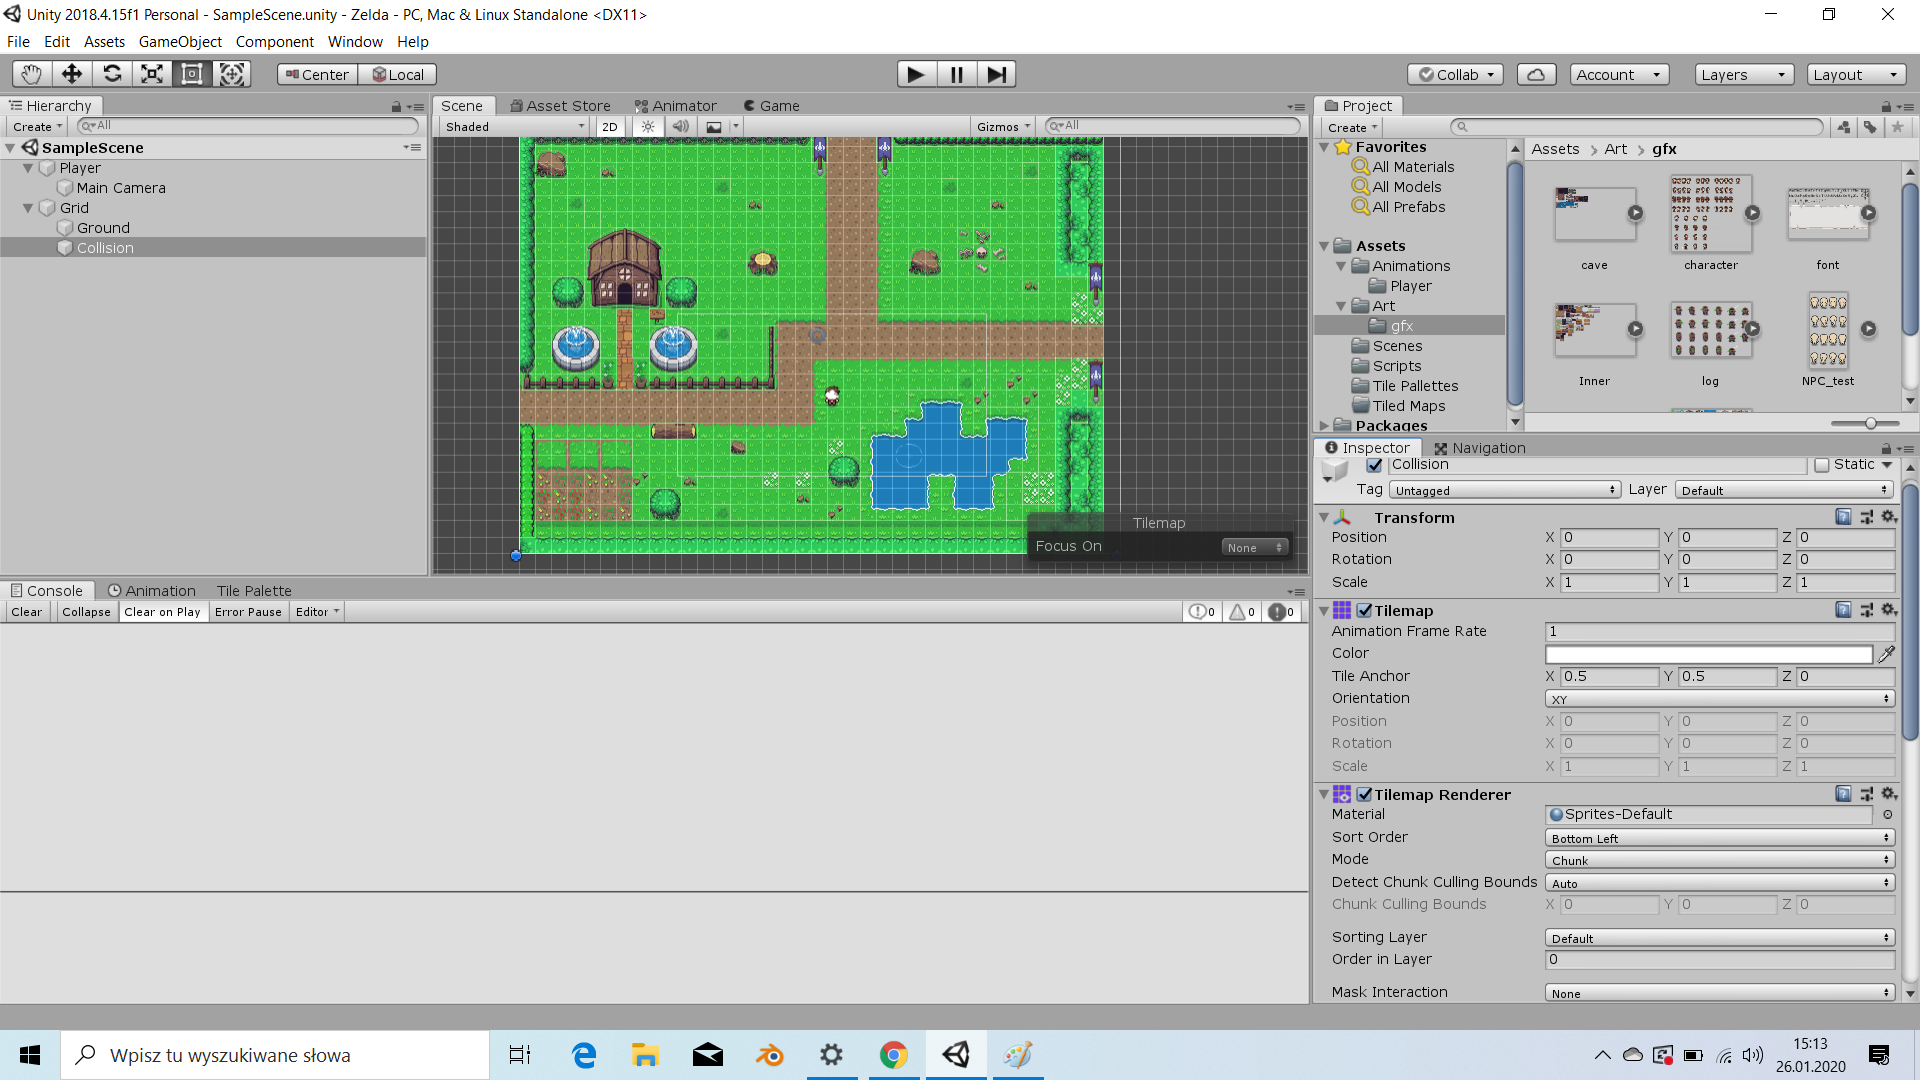Click the Tilemap color eyedropper
This screenshot has width=1920, height=1080.
1886,654
